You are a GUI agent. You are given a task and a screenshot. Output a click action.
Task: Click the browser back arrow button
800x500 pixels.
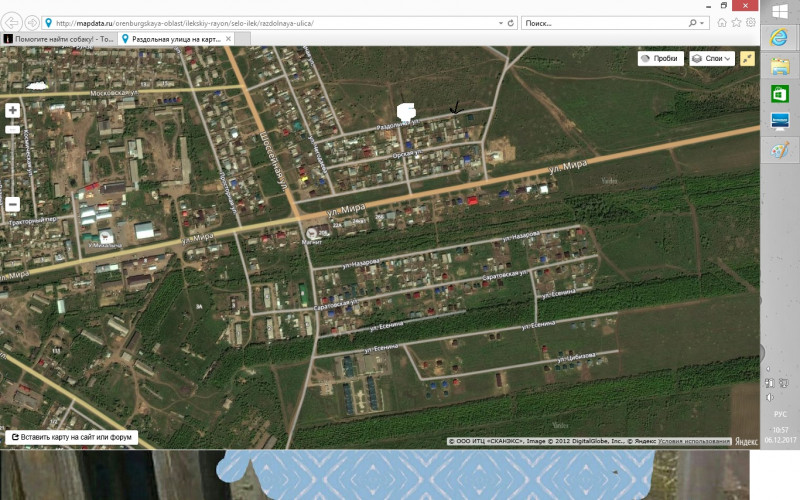click(x=12, y=22)
